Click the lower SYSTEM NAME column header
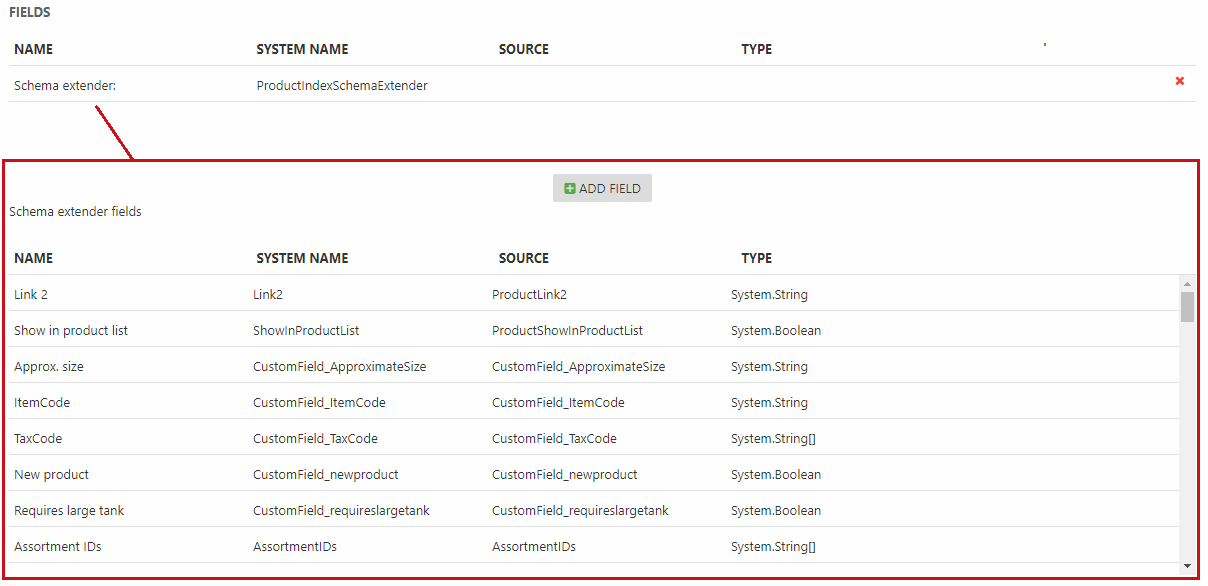The image size is (1208, 586). click(302, 258)
